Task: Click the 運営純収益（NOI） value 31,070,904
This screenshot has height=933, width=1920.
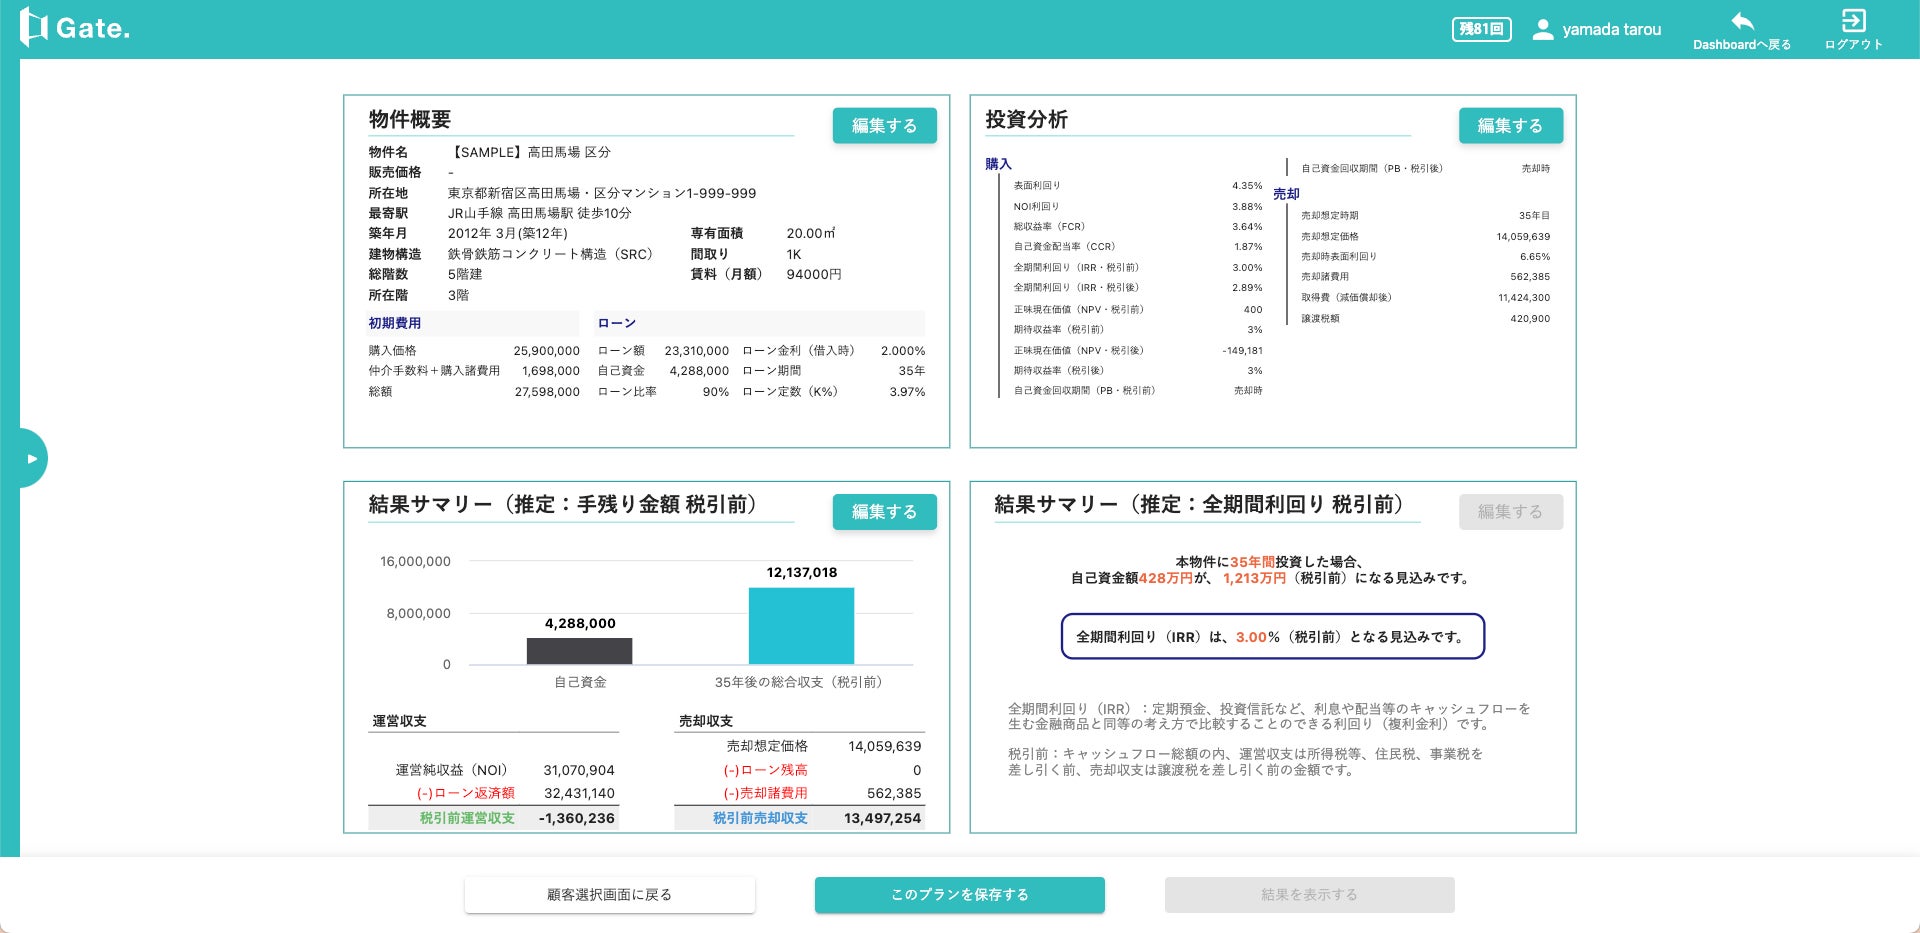Action: 579,770
